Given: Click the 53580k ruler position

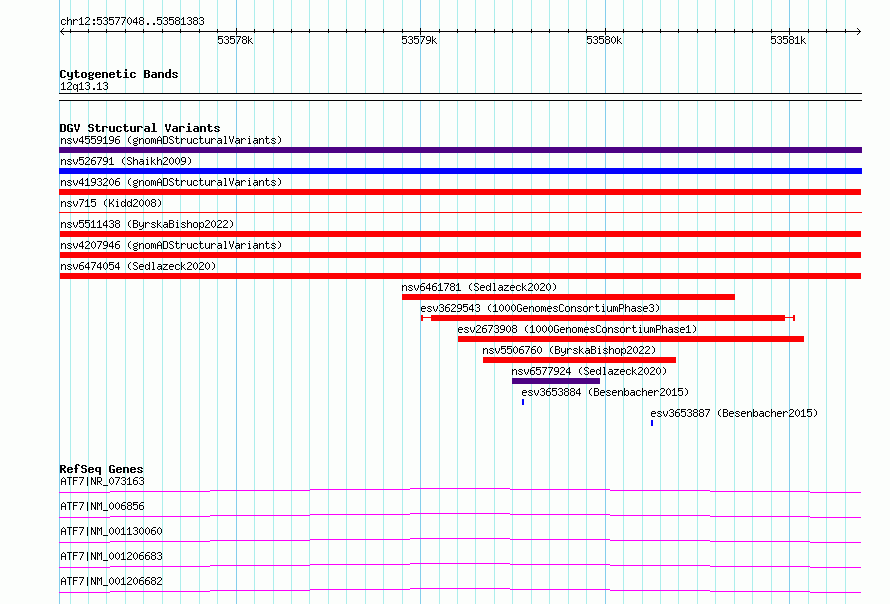Looking at the screenshot, I should (x=604, y=40).
